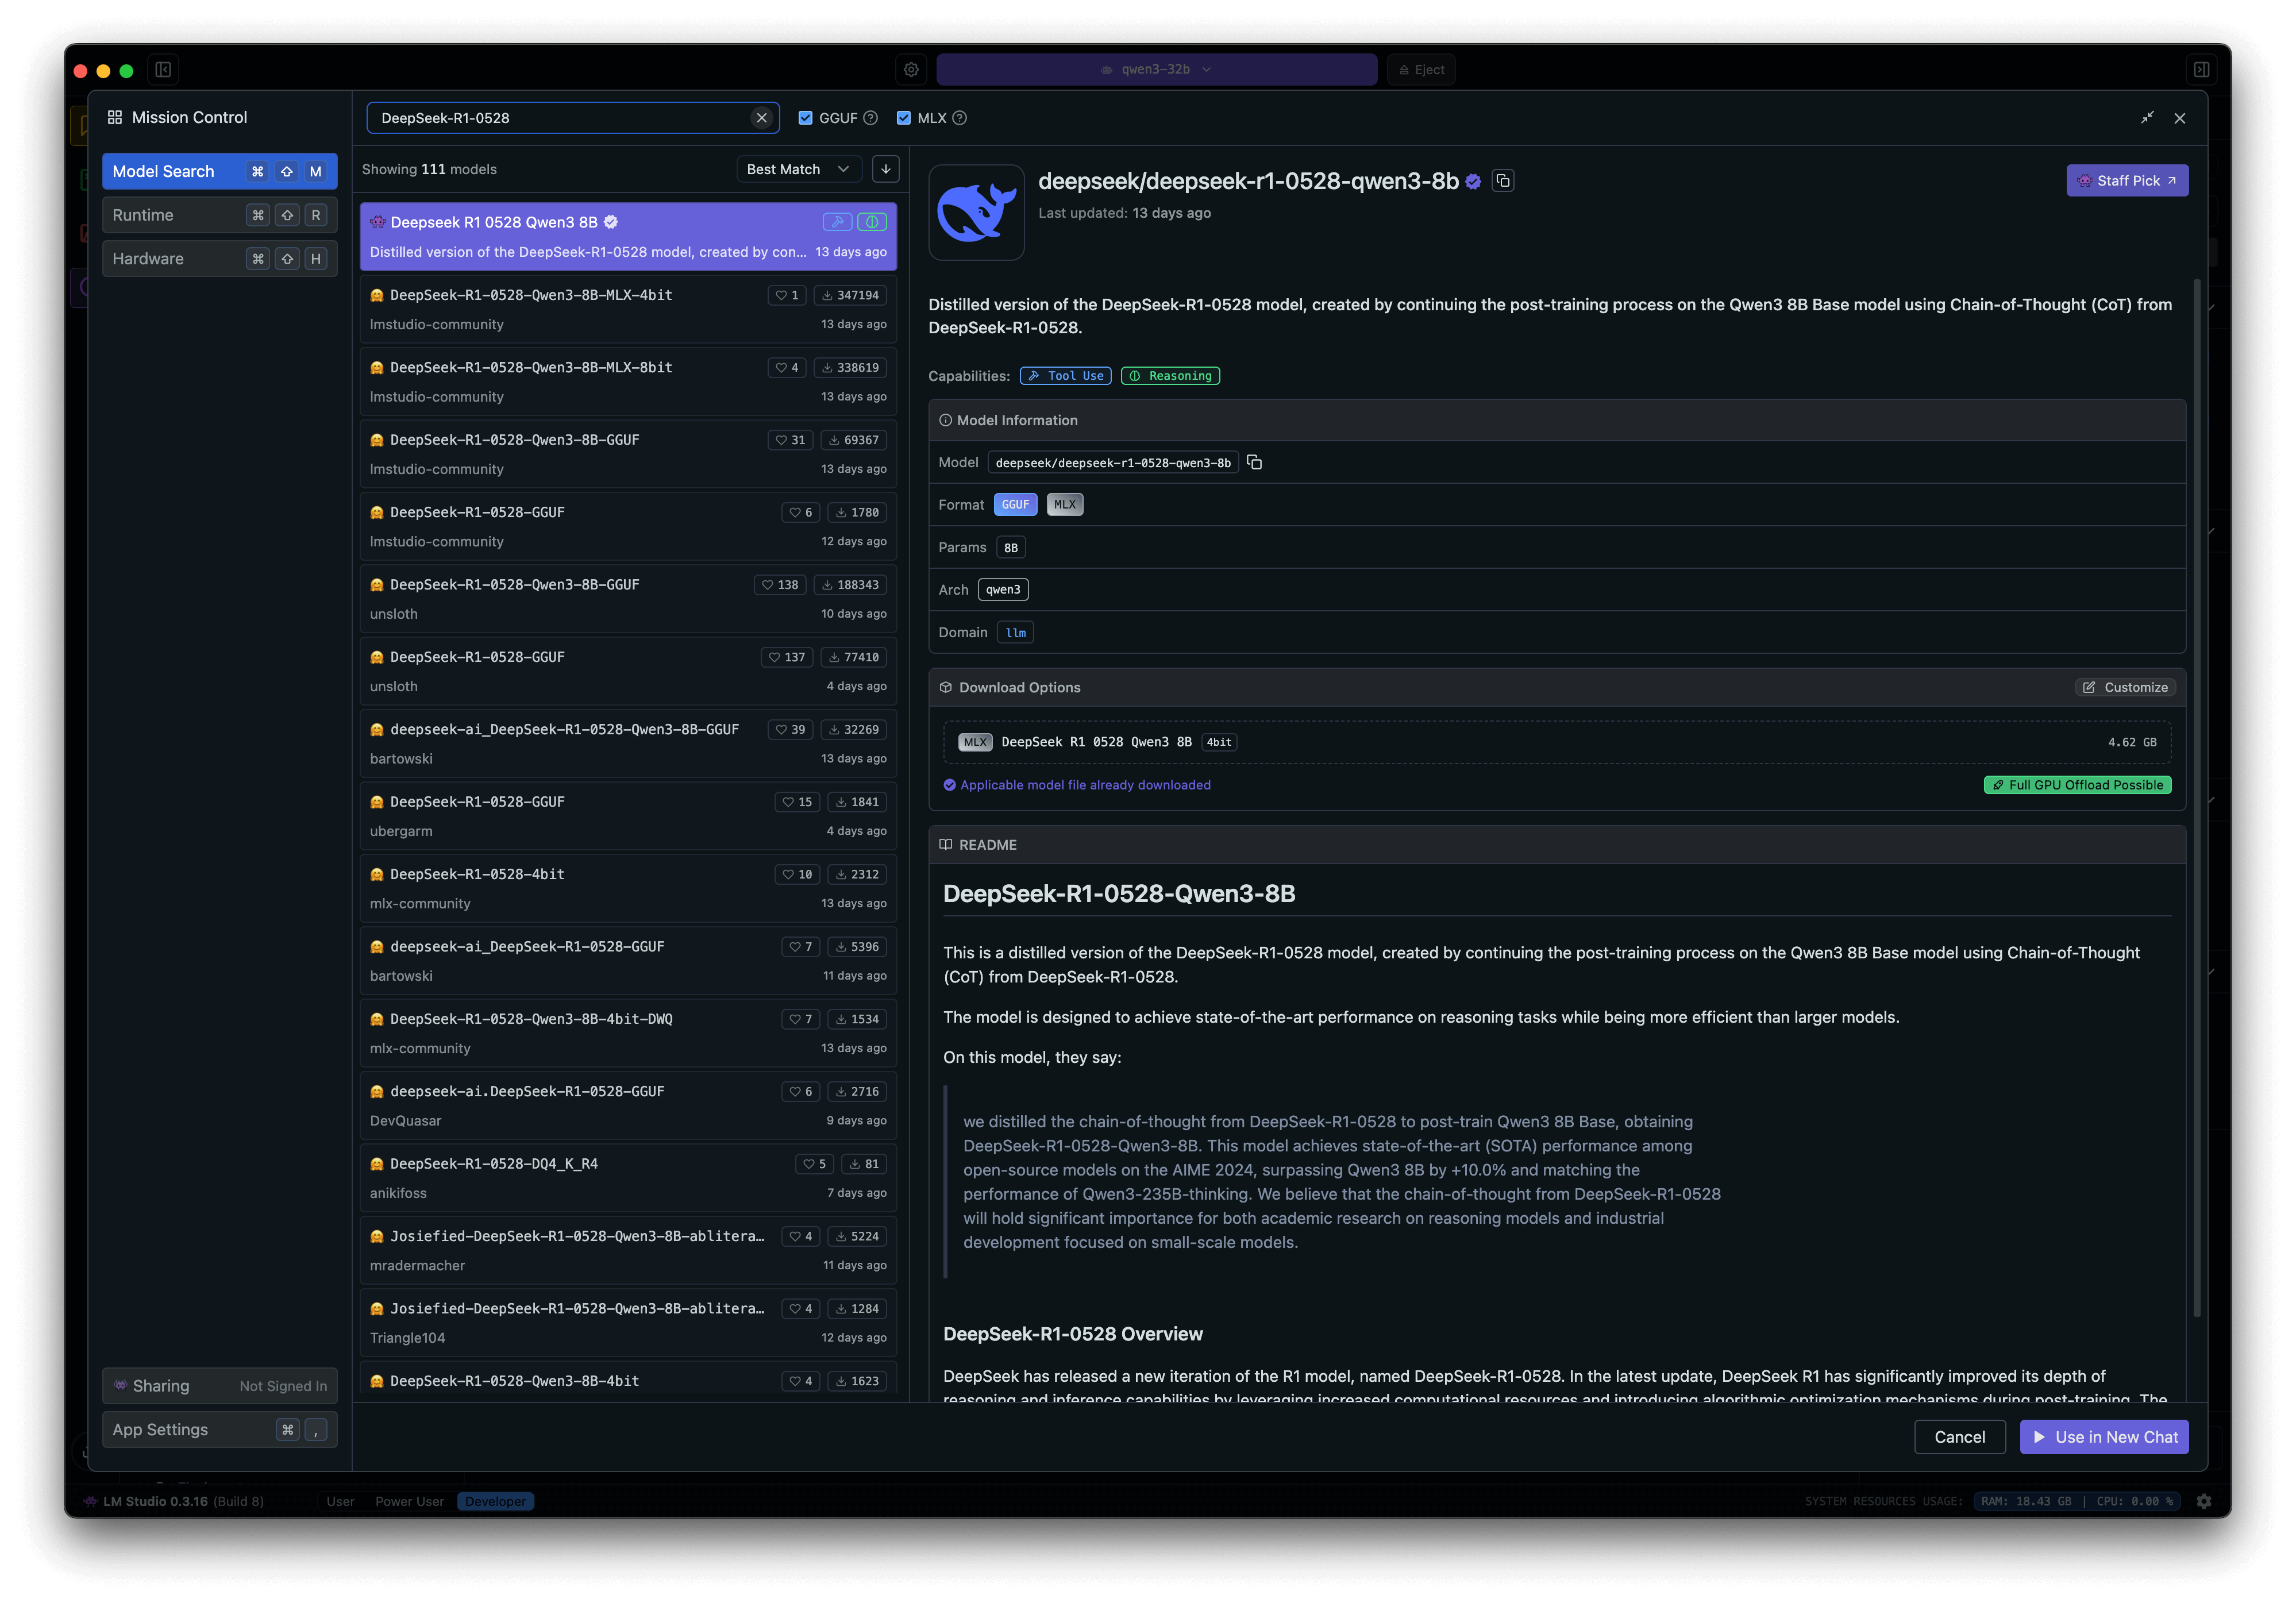Switch to User mode
2296x1603 pixels.
pyautogui.click(x=340, y=1501)
